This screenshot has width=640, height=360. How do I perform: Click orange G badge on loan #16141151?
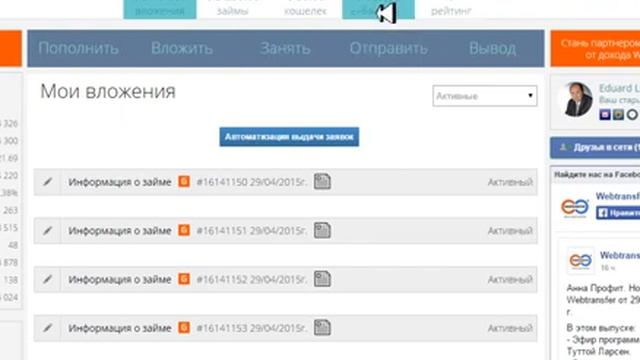184,230
